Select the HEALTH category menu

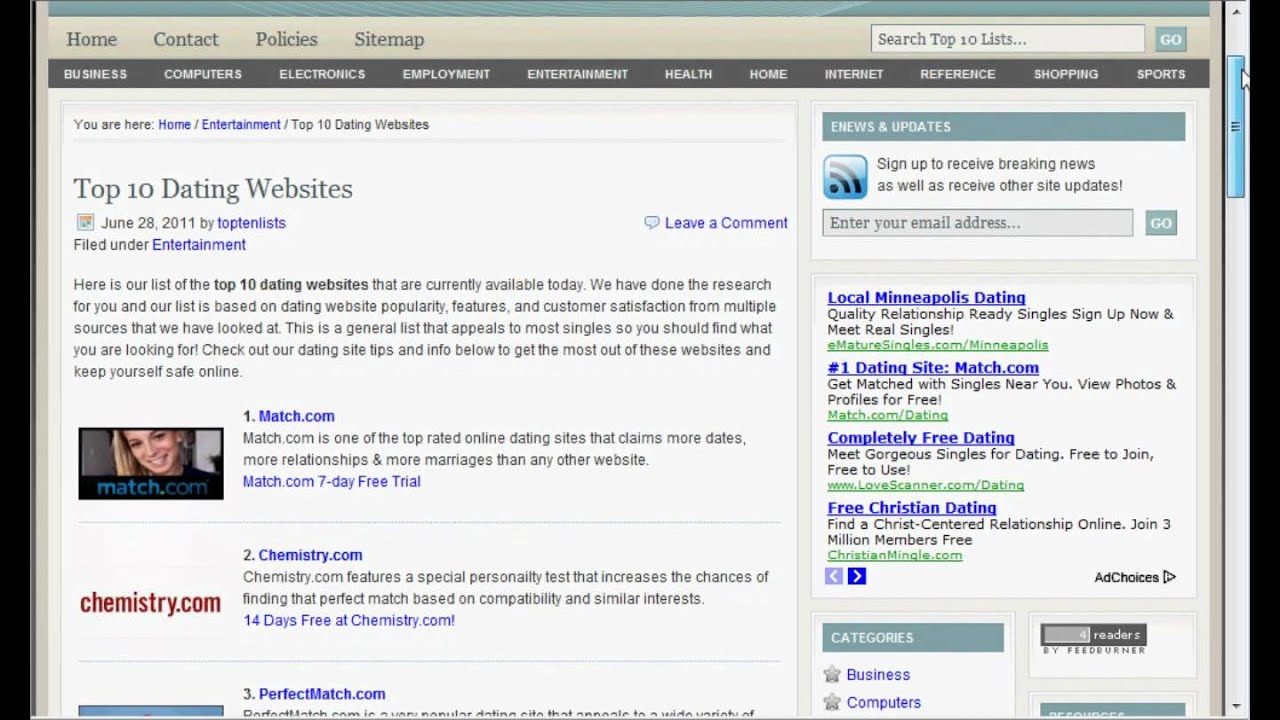[688, 74]
